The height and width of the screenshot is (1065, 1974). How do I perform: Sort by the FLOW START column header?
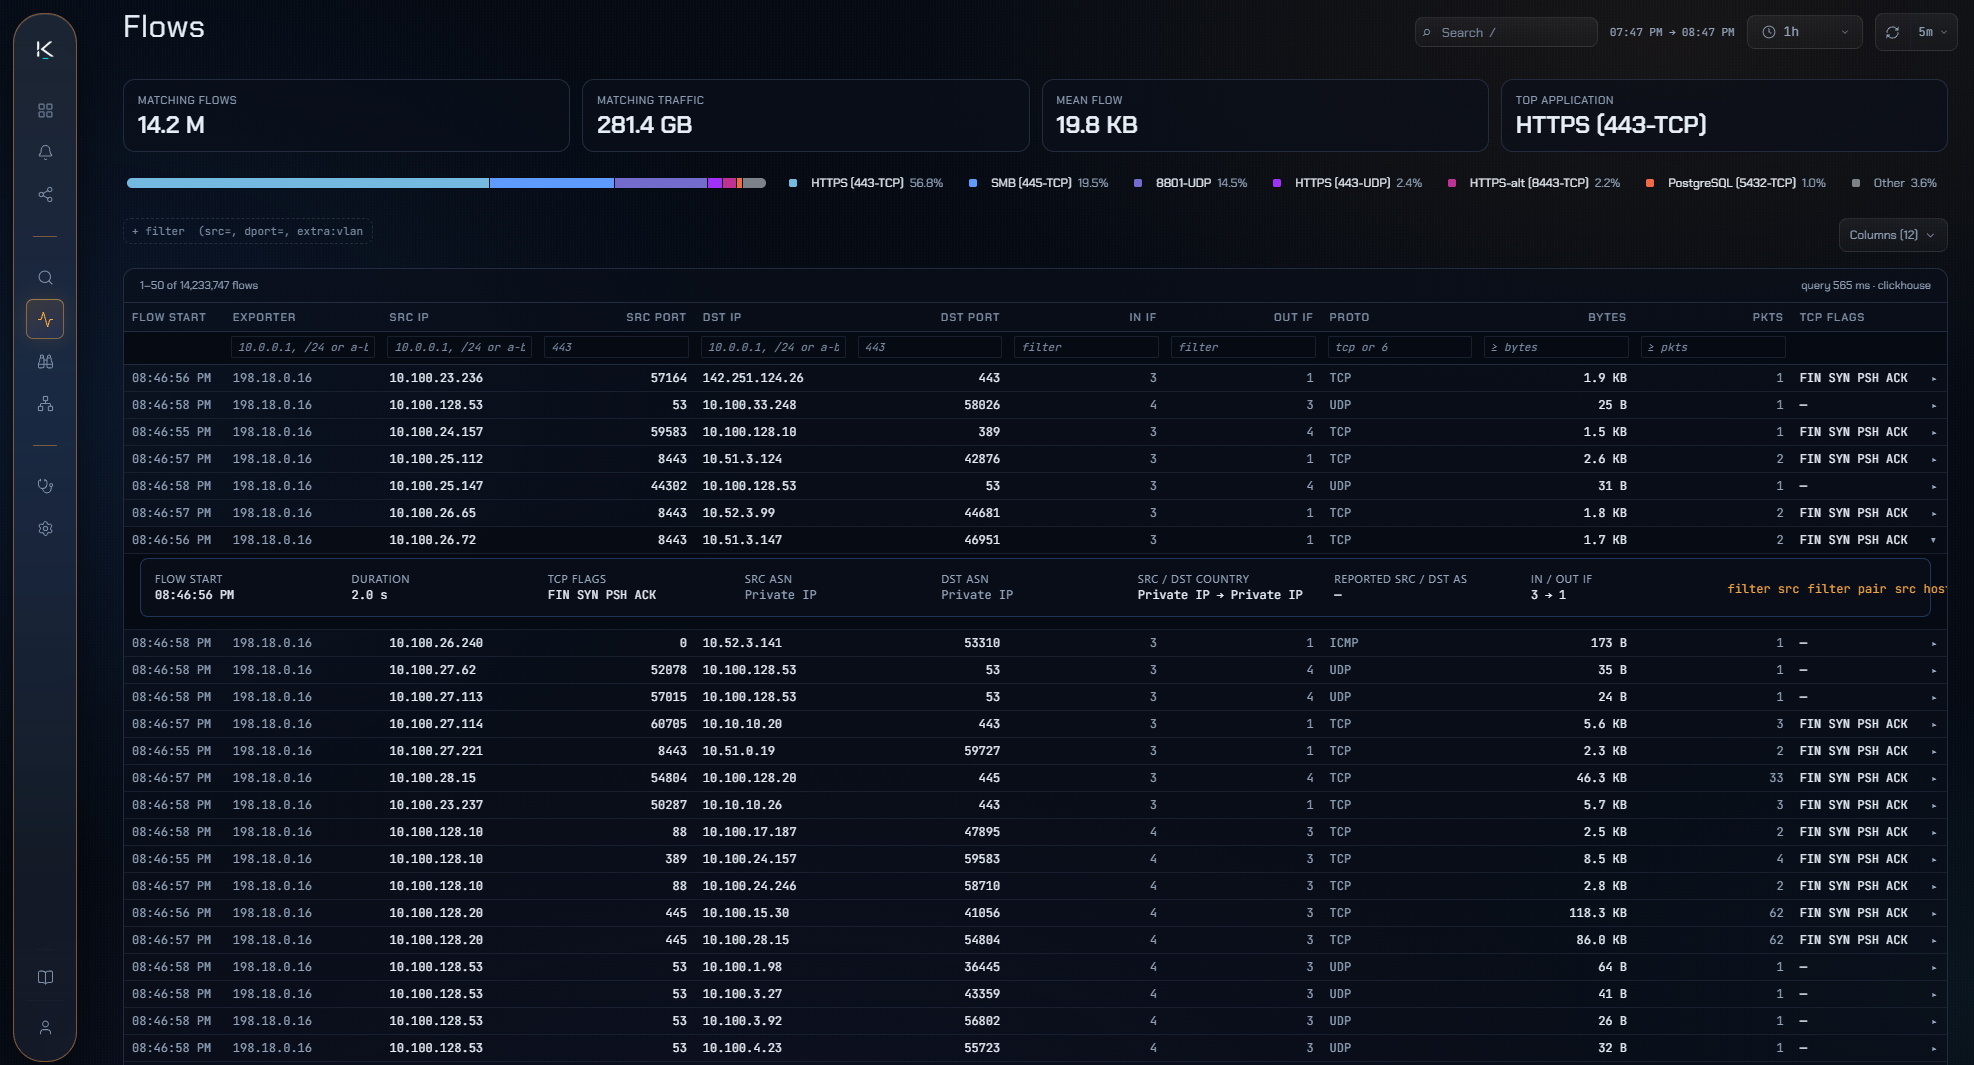169,317
